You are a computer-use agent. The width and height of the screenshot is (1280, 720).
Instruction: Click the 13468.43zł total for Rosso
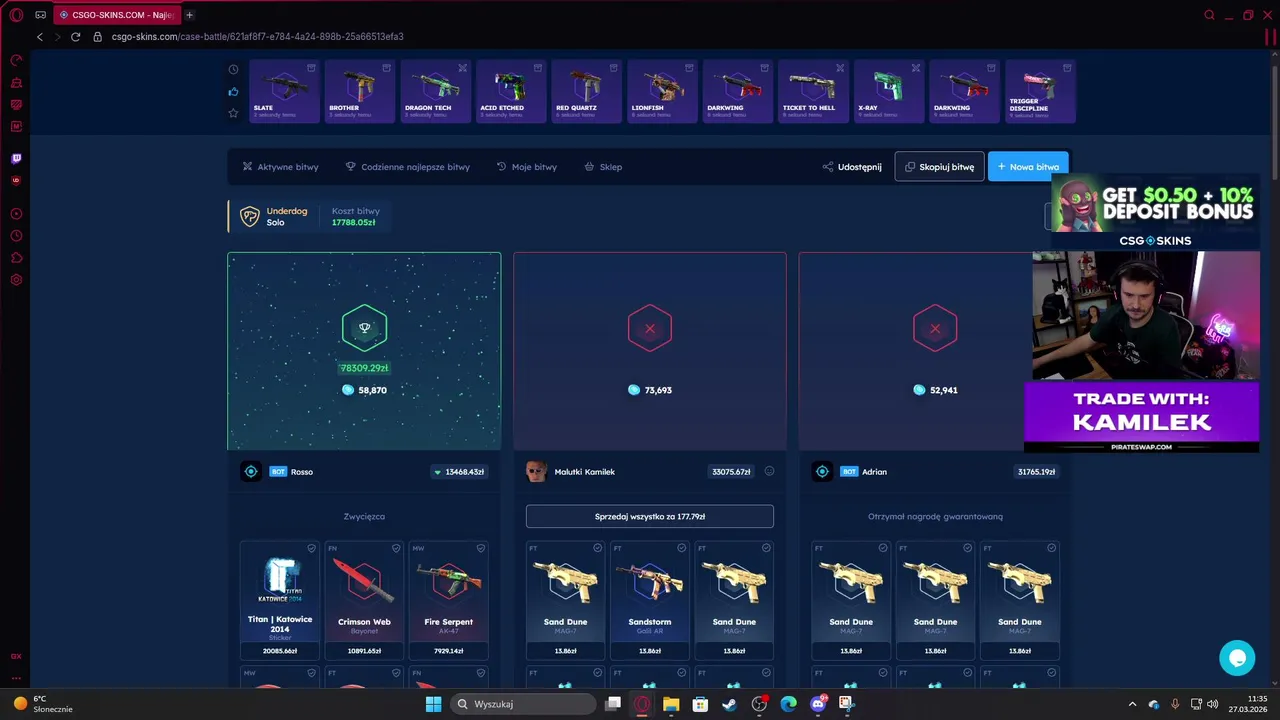(460, 472)
